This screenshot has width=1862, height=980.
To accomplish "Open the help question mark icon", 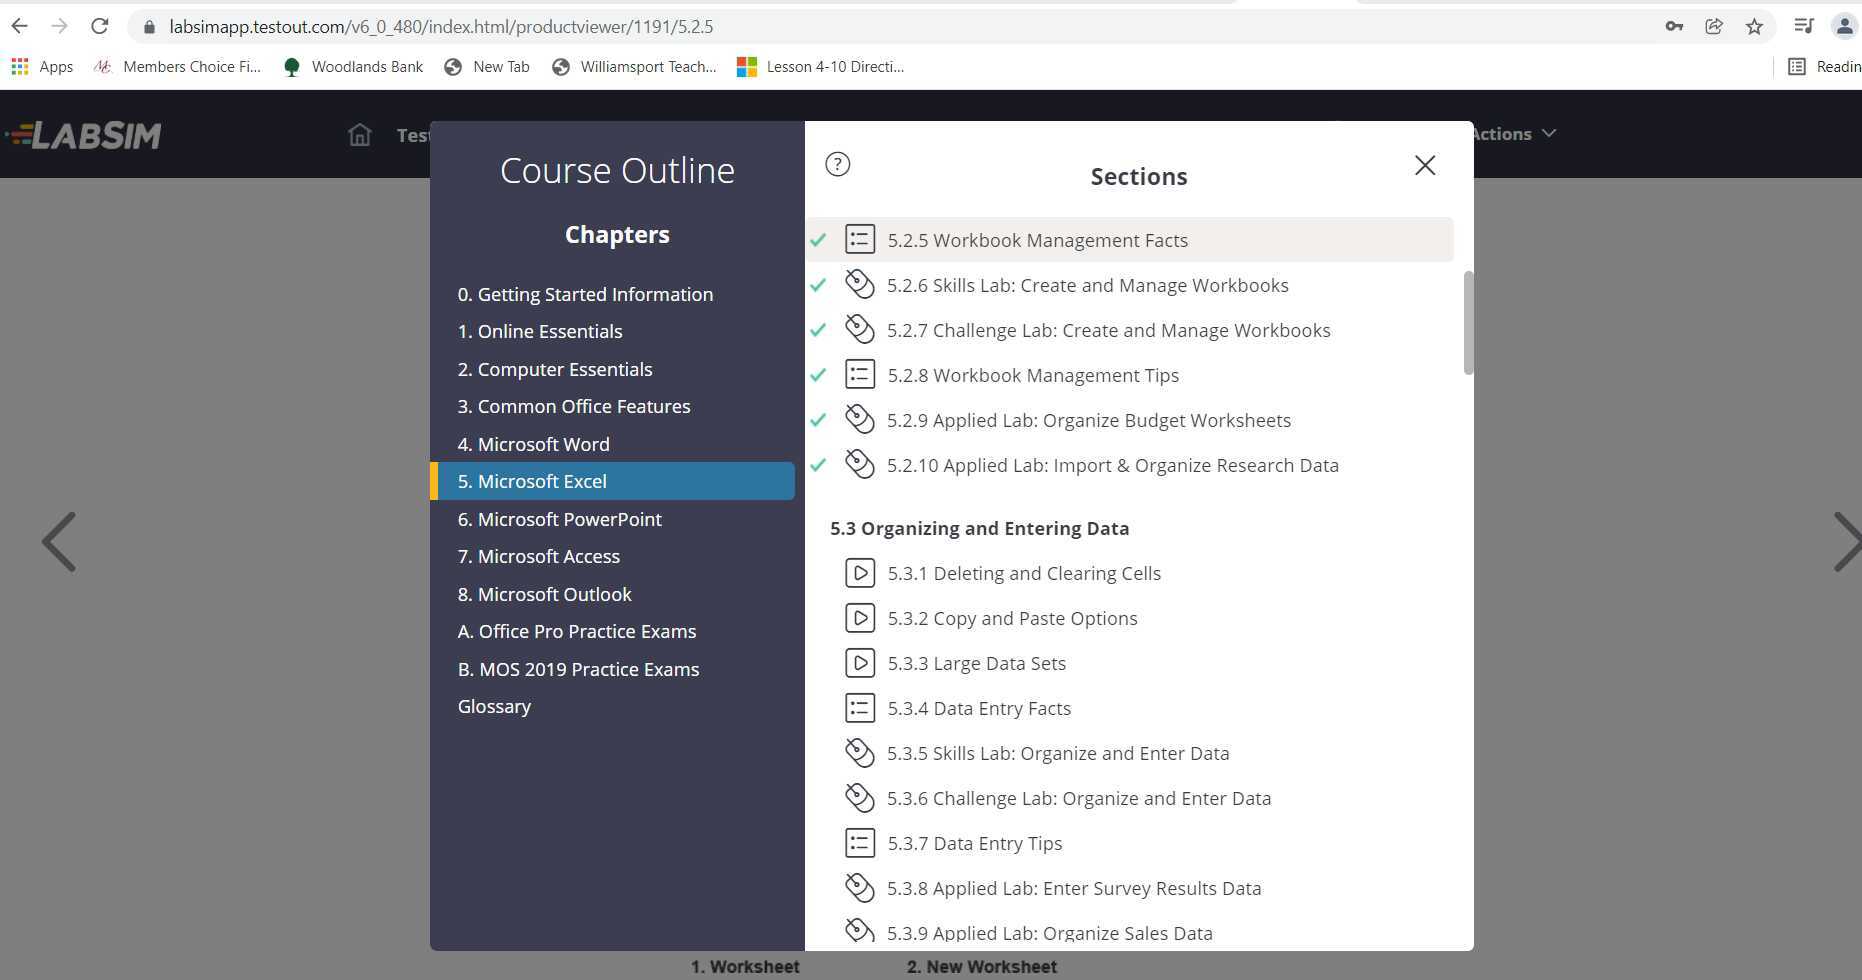I will click(x=837, y=164).
